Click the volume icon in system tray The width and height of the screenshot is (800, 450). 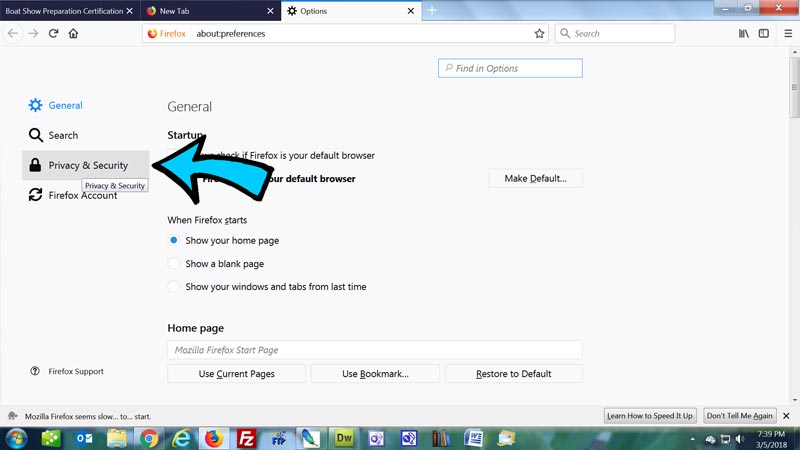(x=740, y=439)
